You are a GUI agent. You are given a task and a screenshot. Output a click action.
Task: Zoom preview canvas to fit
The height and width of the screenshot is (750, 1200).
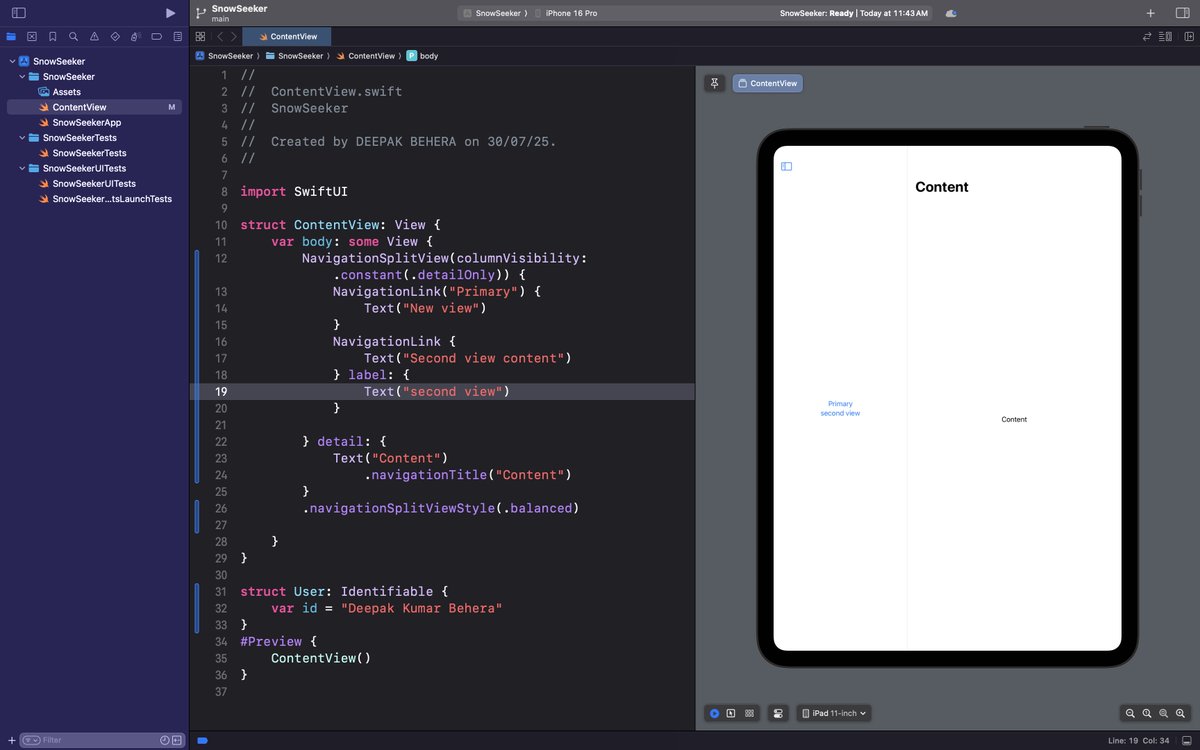tap(1164, 713)
